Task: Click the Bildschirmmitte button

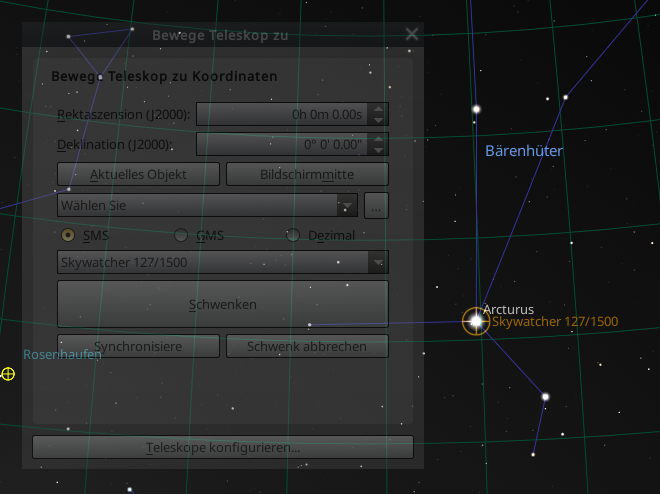Action: coord(307,174)
